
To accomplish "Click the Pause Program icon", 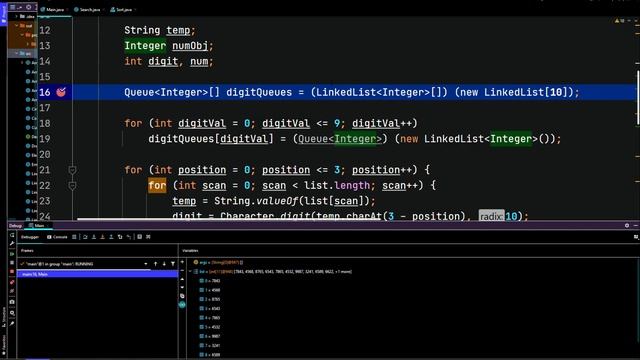I will pos(12,263).
